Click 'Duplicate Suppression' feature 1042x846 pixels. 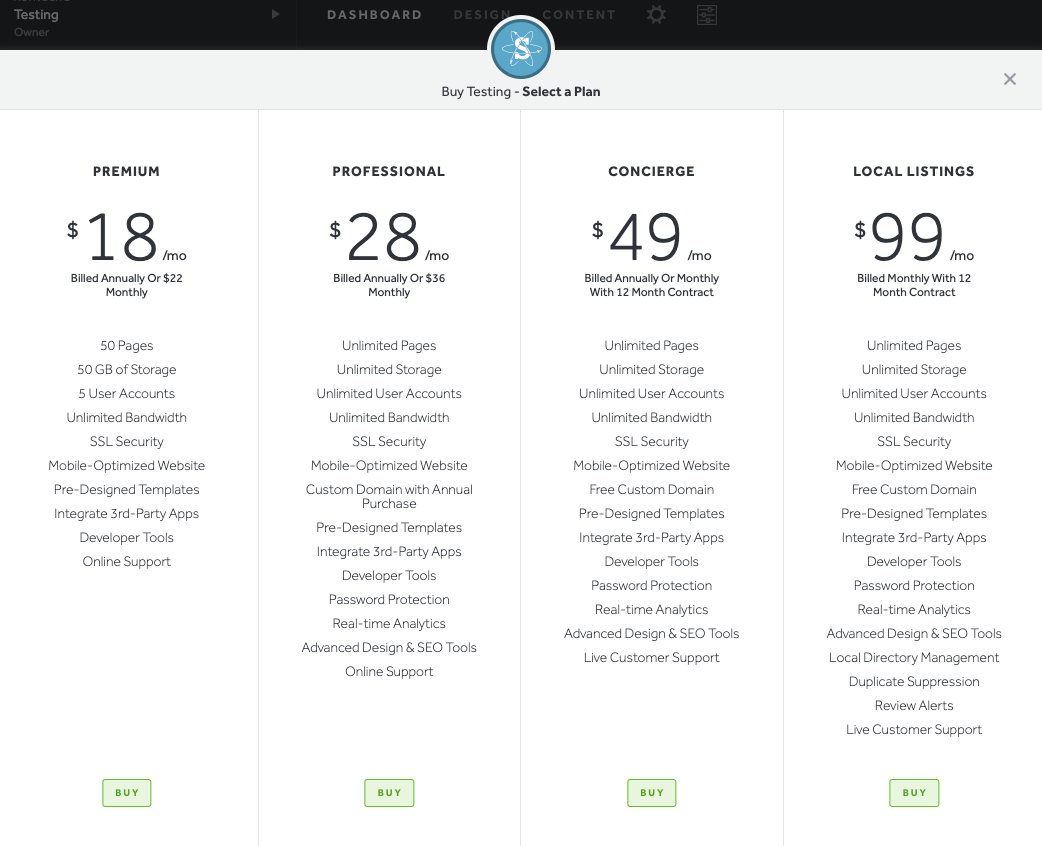click(914, 681)
